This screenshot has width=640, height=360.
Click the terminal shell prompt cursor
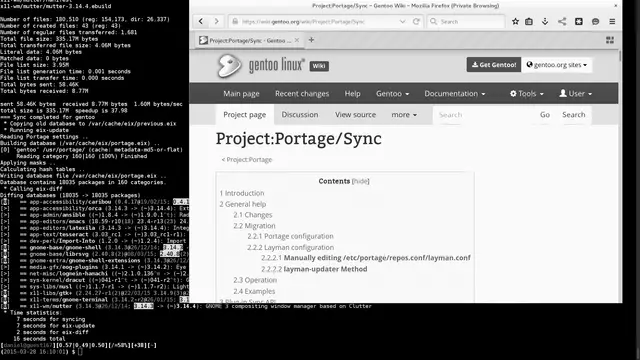pos(80,352)
